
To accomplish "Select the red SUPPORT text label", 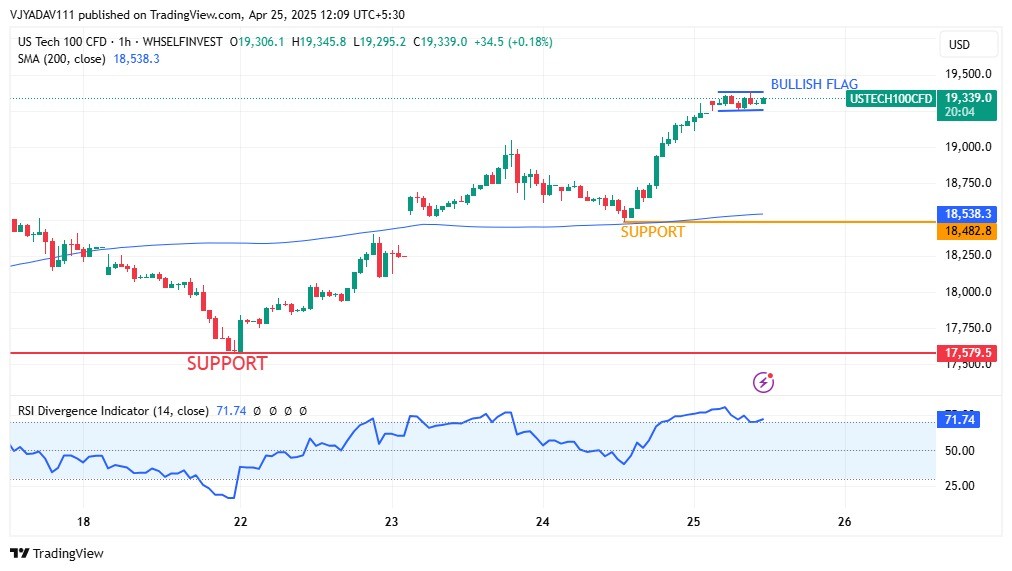I will (x=227, y=364).
